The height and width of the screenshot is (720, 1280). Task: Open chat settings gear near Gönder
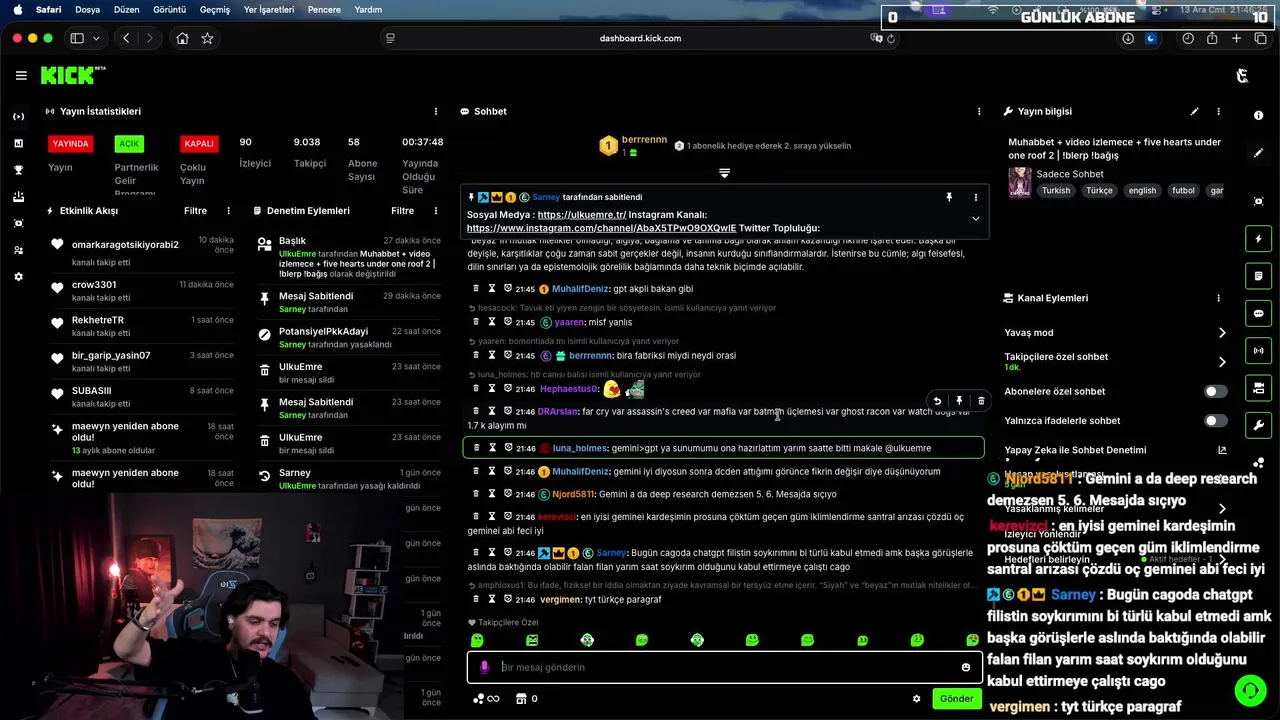(x=916, y=699)
